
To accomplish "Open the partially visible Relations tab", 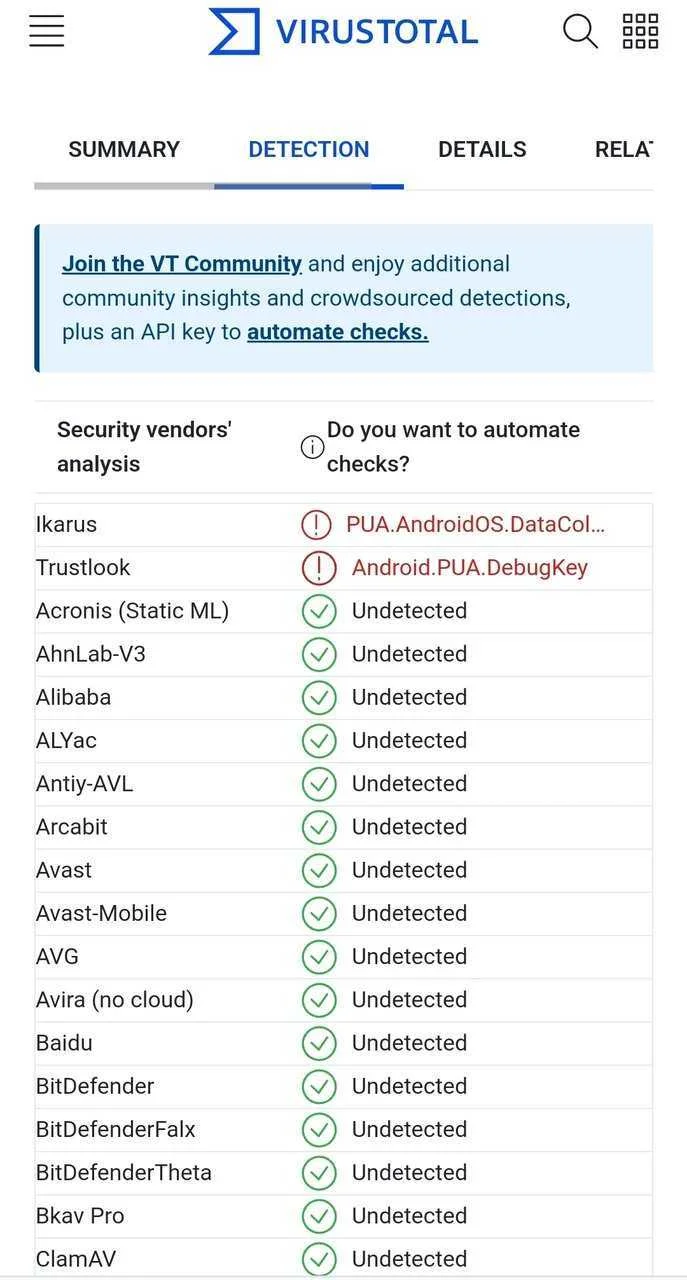I will (623, 150).
